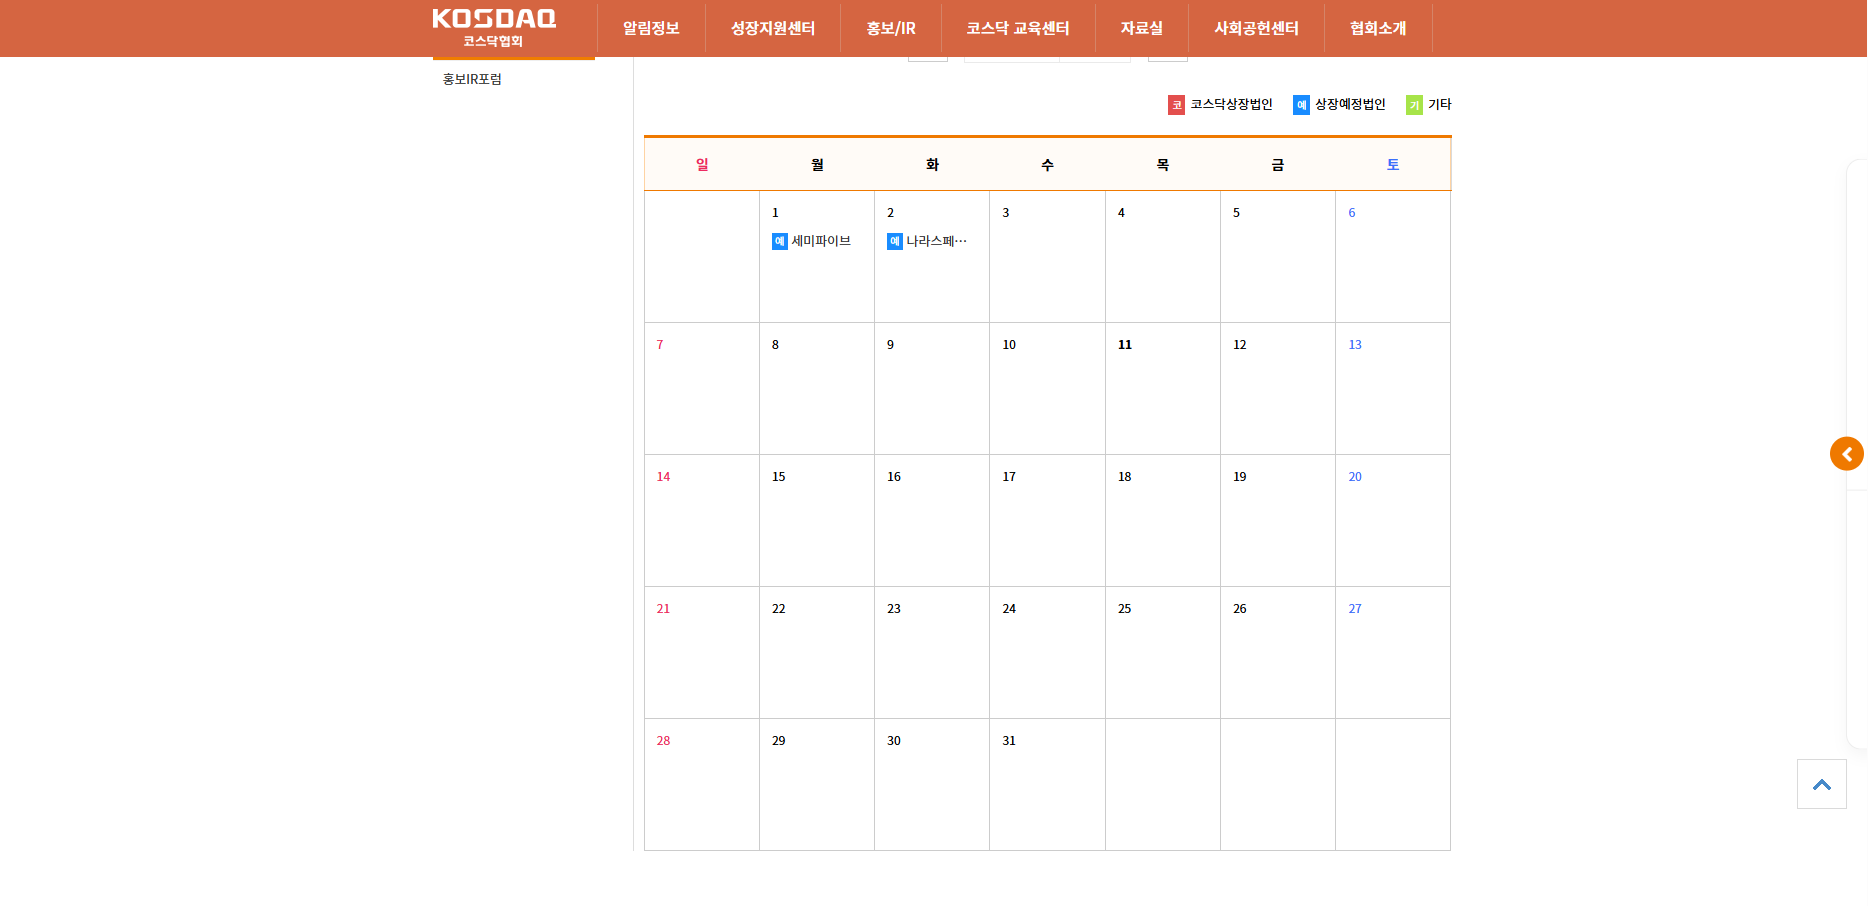Screen dimensions: 1868x906
Task: Click the blue 상장예정법인 legend icon
Action: (x=1301, y=105)
